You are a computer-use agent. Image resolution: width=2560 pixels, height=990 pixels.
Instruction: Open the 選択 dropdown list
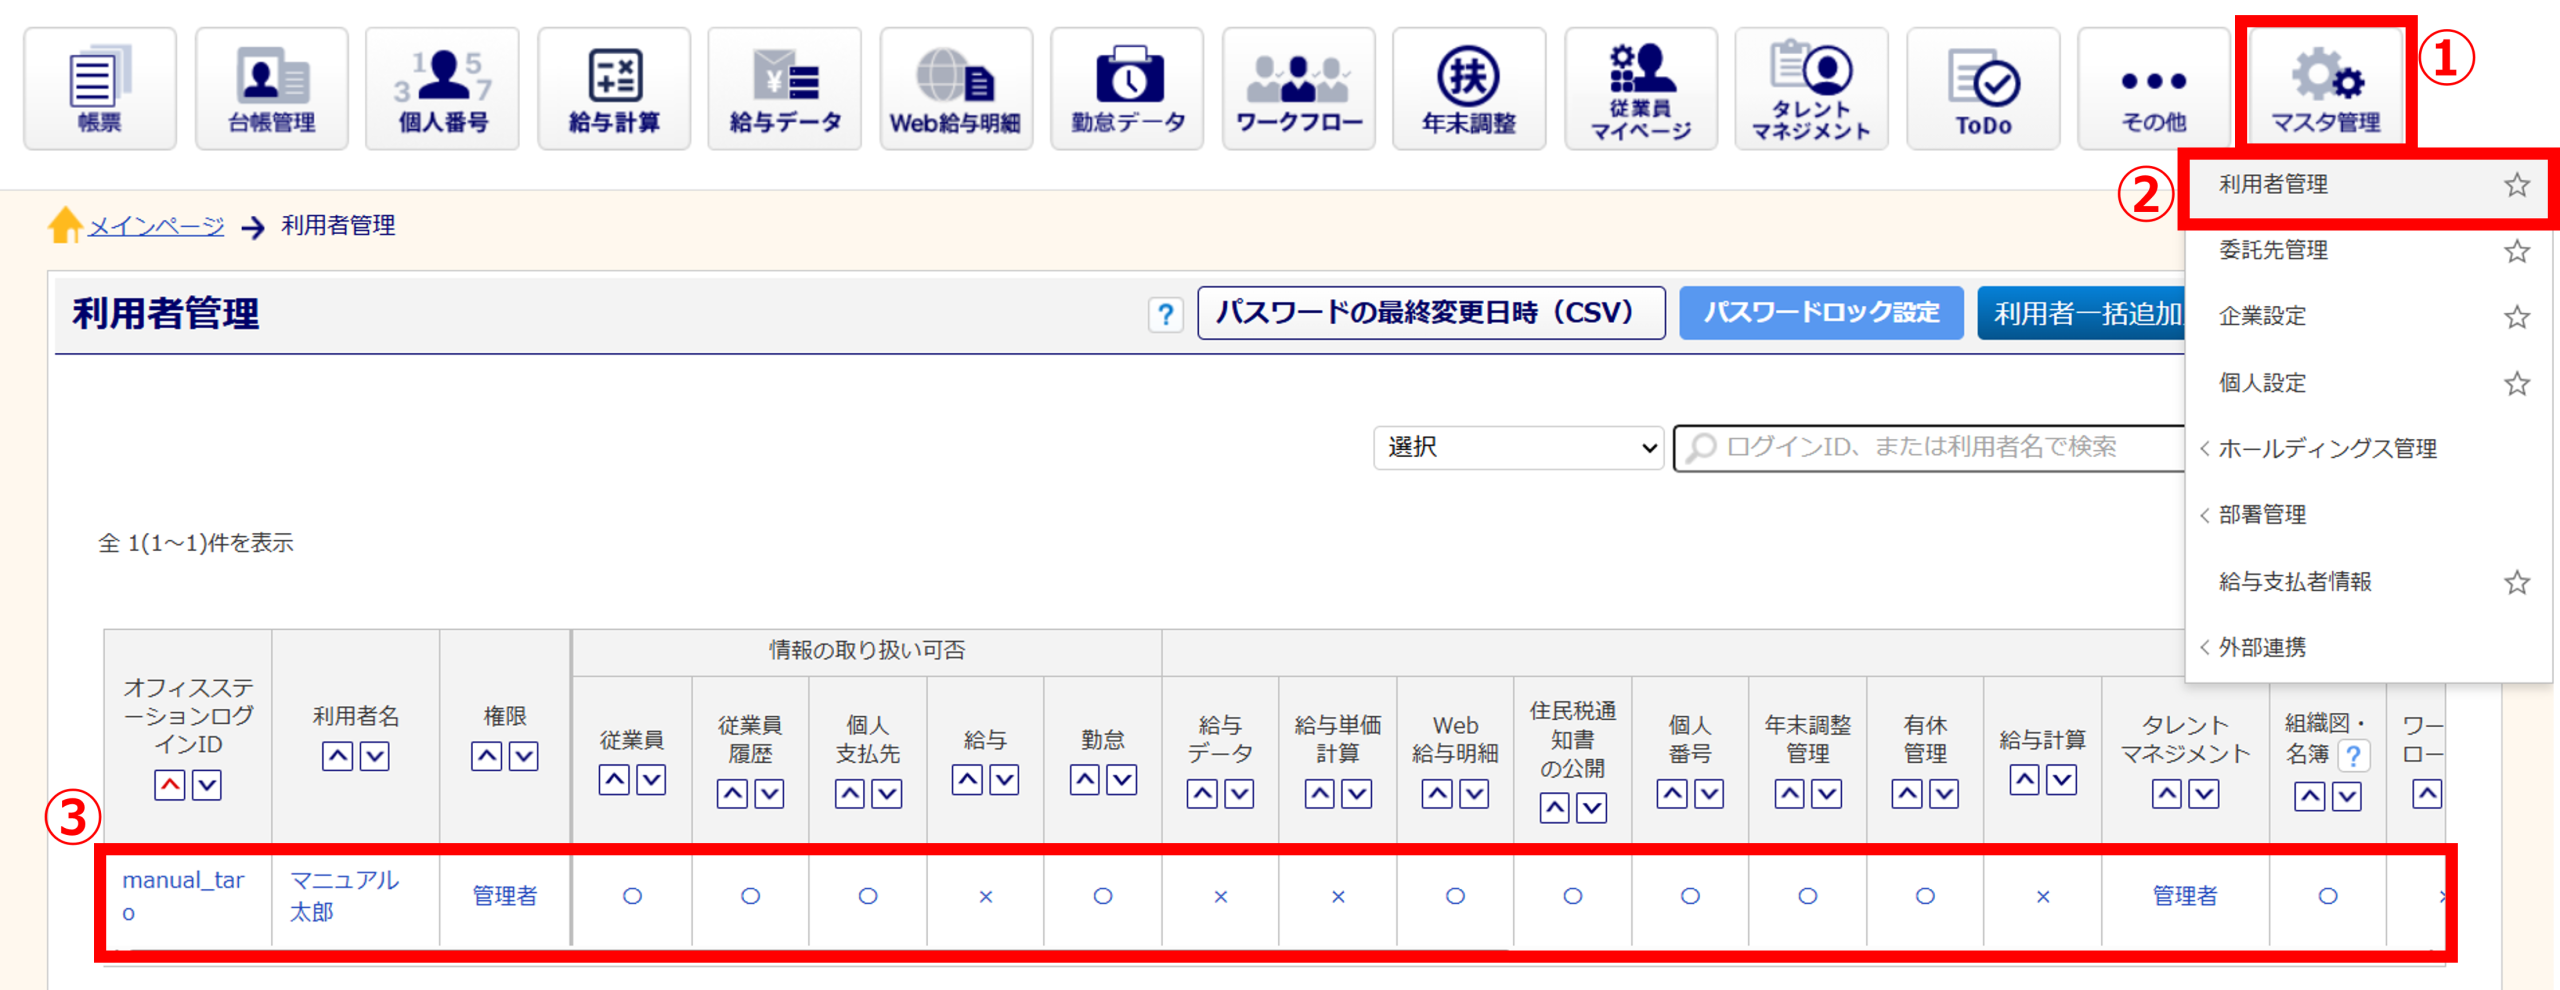(1517, 447)
